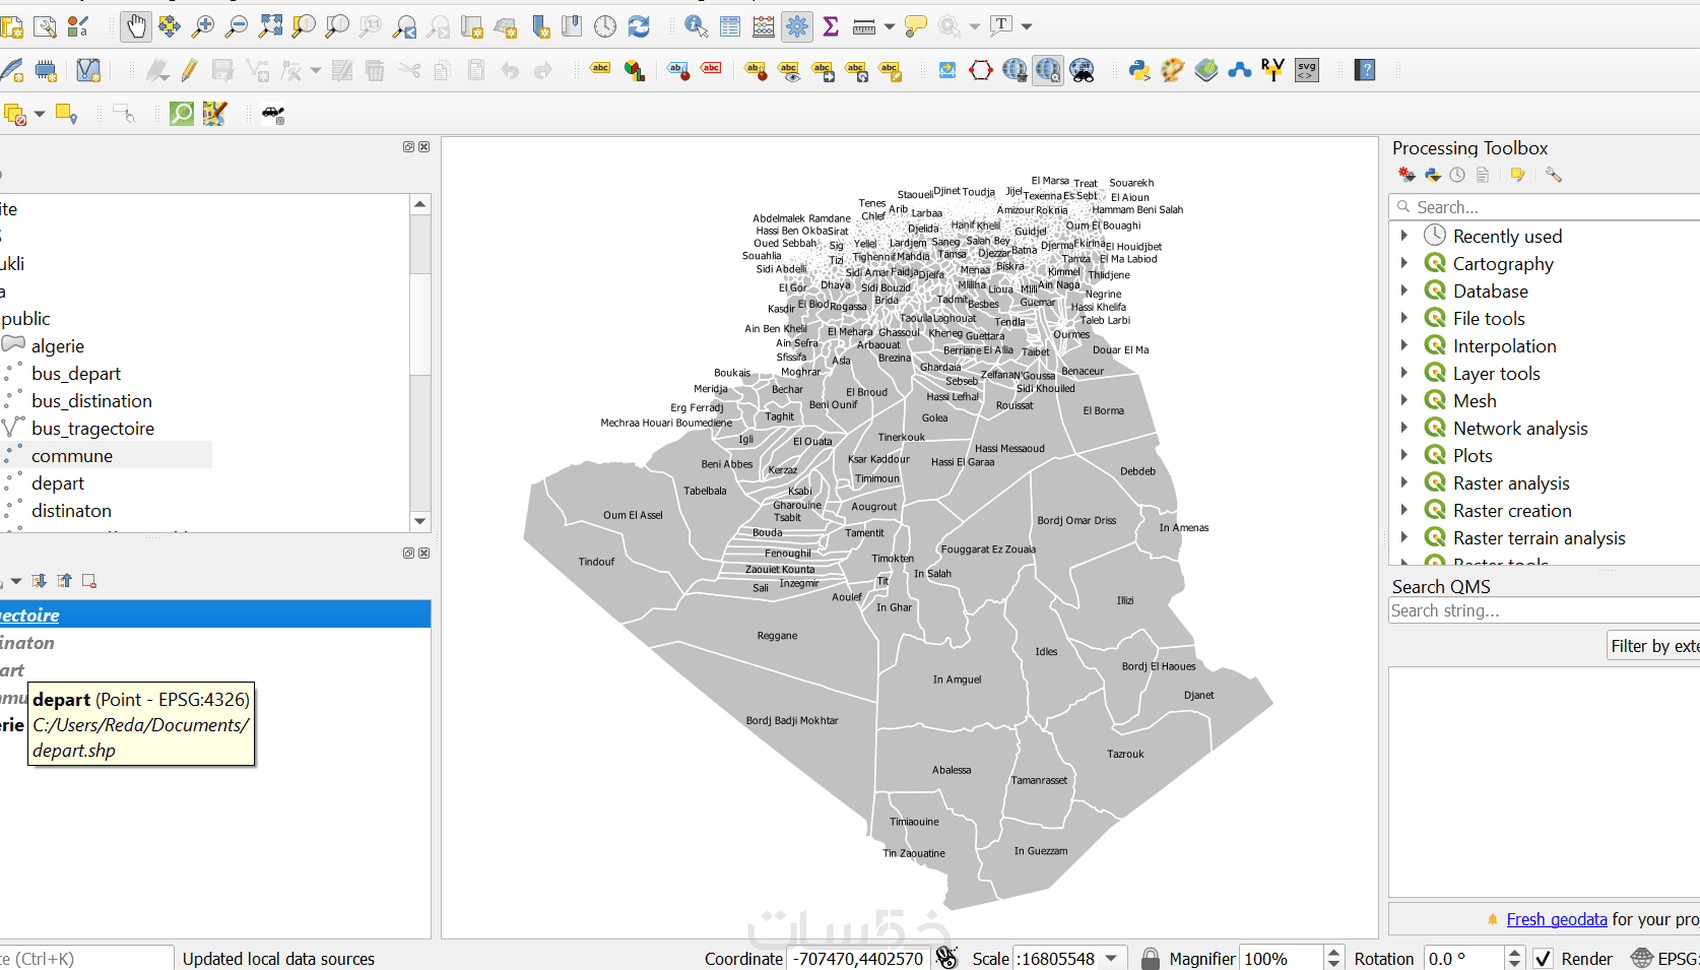
Task: Click the Search QMS string field
Action: click(1545, 610)
